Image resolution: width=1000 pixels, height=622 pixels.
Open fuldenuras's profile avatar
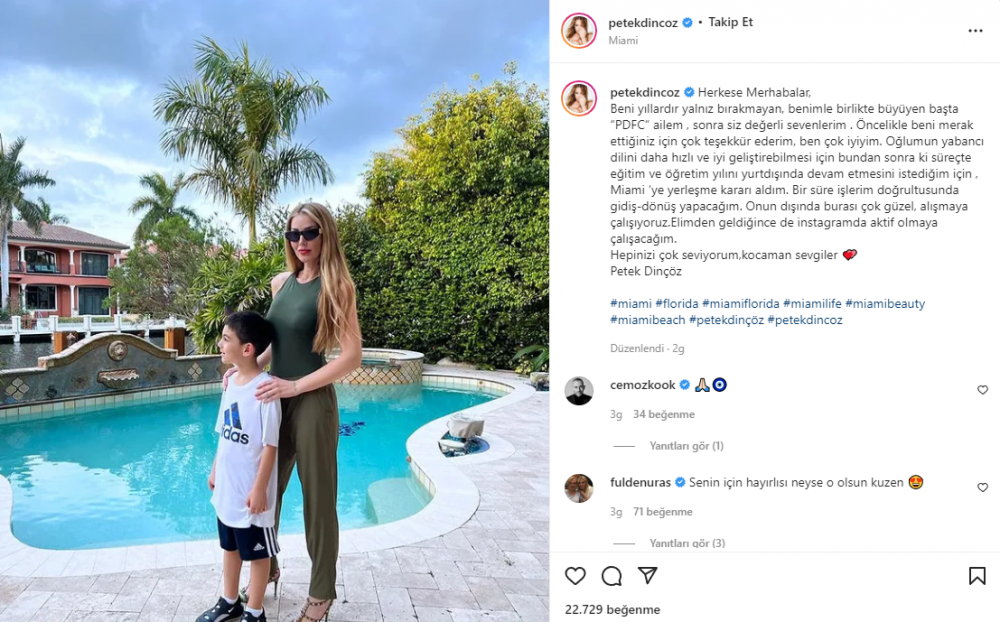(578, 488)
